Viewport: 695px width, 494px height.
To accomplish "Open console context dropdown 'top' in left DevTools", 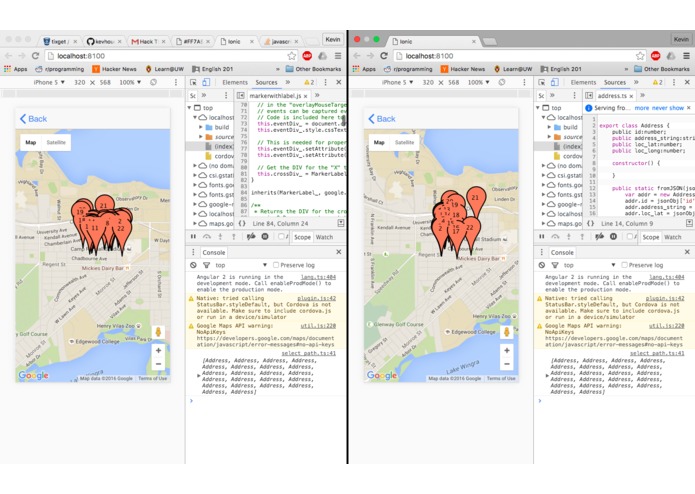I will tap(241, 265).
